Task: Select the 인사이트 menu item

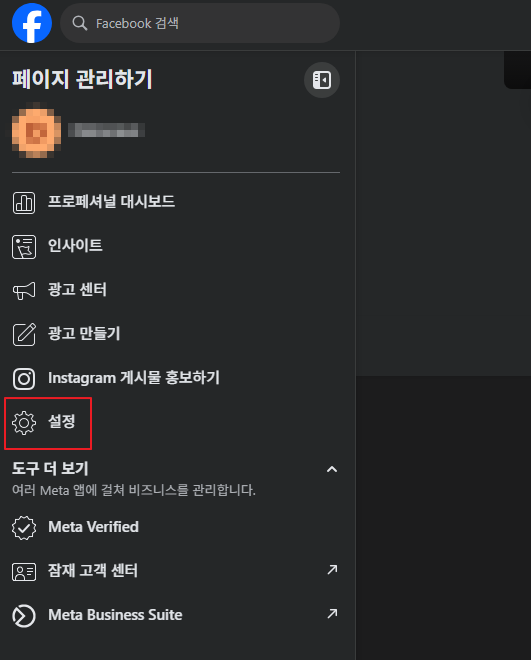Action: [176, 247]
